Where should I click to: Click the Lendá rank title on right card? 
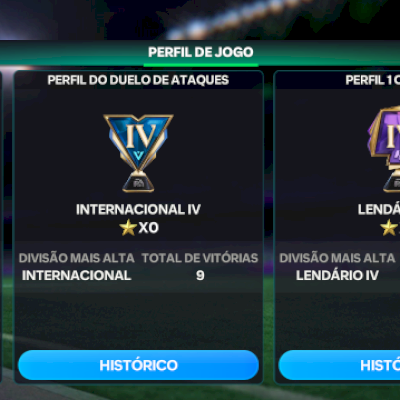coord(379,210)
